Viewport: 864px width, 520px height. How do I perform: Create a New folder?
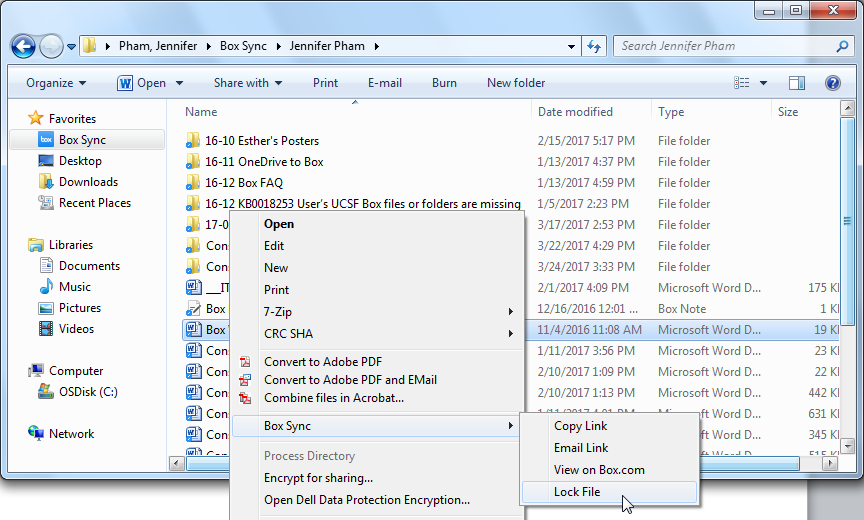pos(516,83)
